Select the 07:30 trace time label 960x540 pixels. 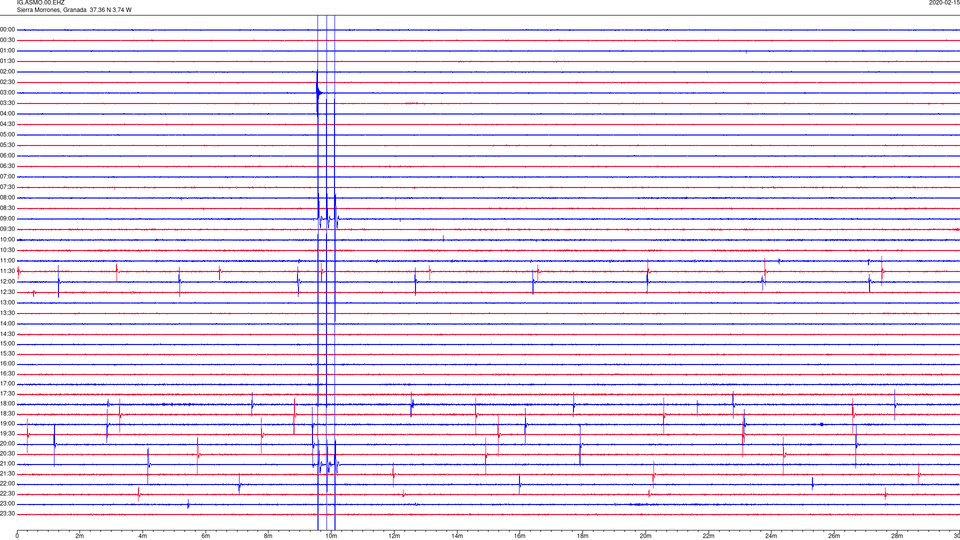click(x=7, y=187)
